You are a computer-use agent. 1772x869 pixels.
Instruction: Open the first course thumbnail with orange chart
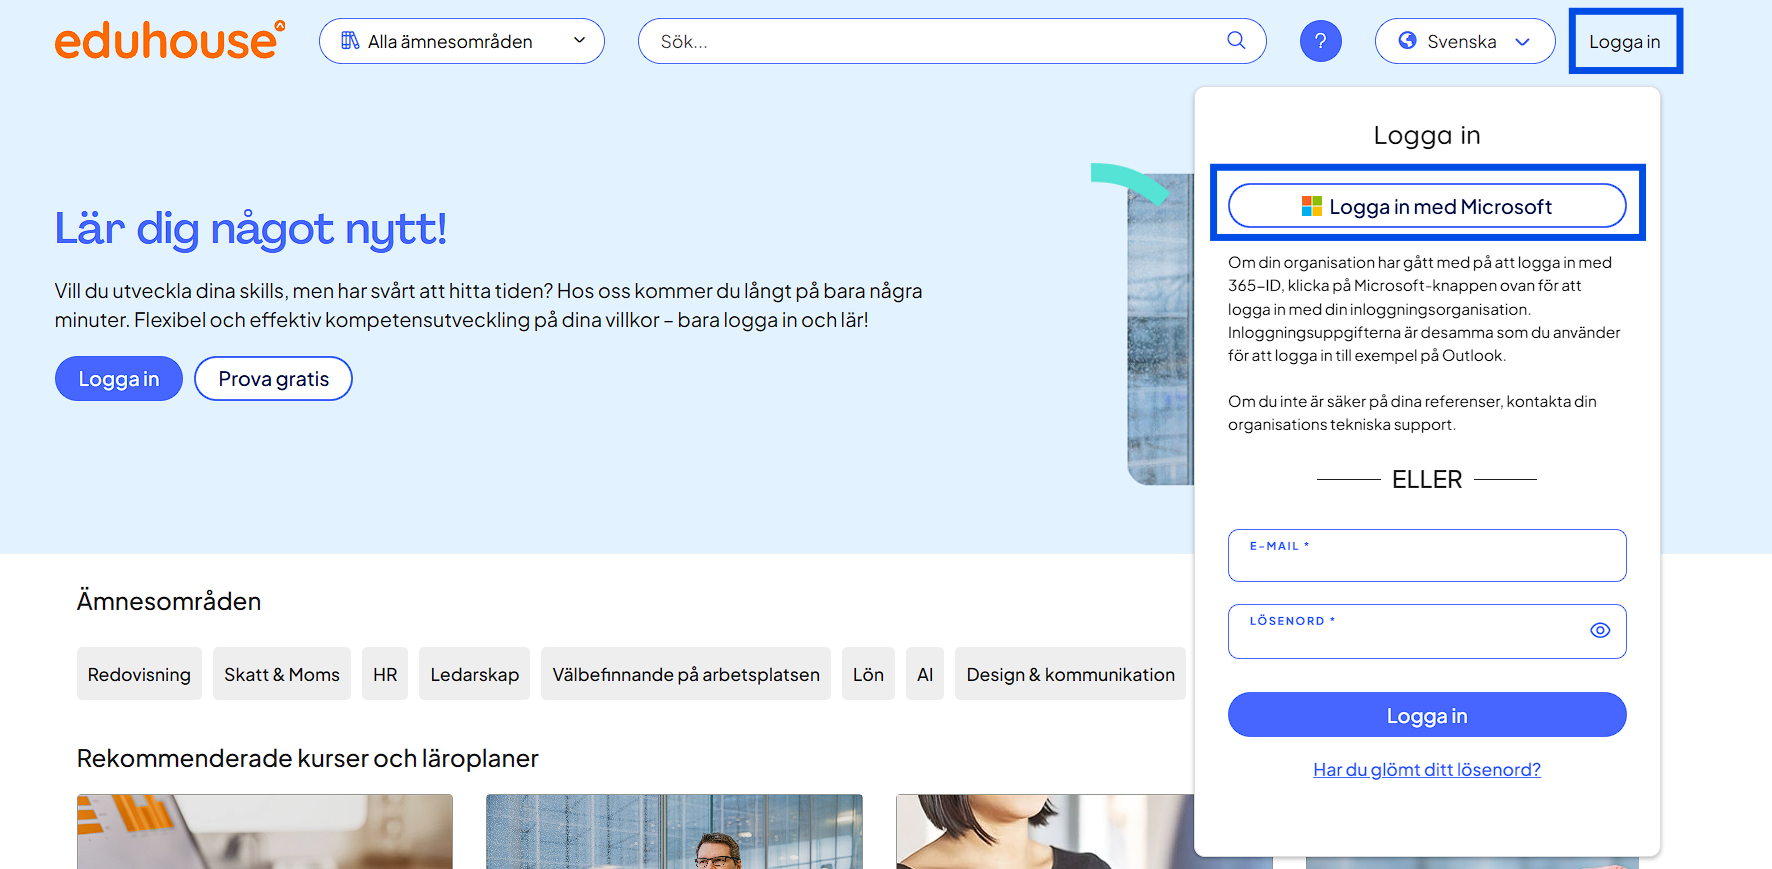pos(265,831)
